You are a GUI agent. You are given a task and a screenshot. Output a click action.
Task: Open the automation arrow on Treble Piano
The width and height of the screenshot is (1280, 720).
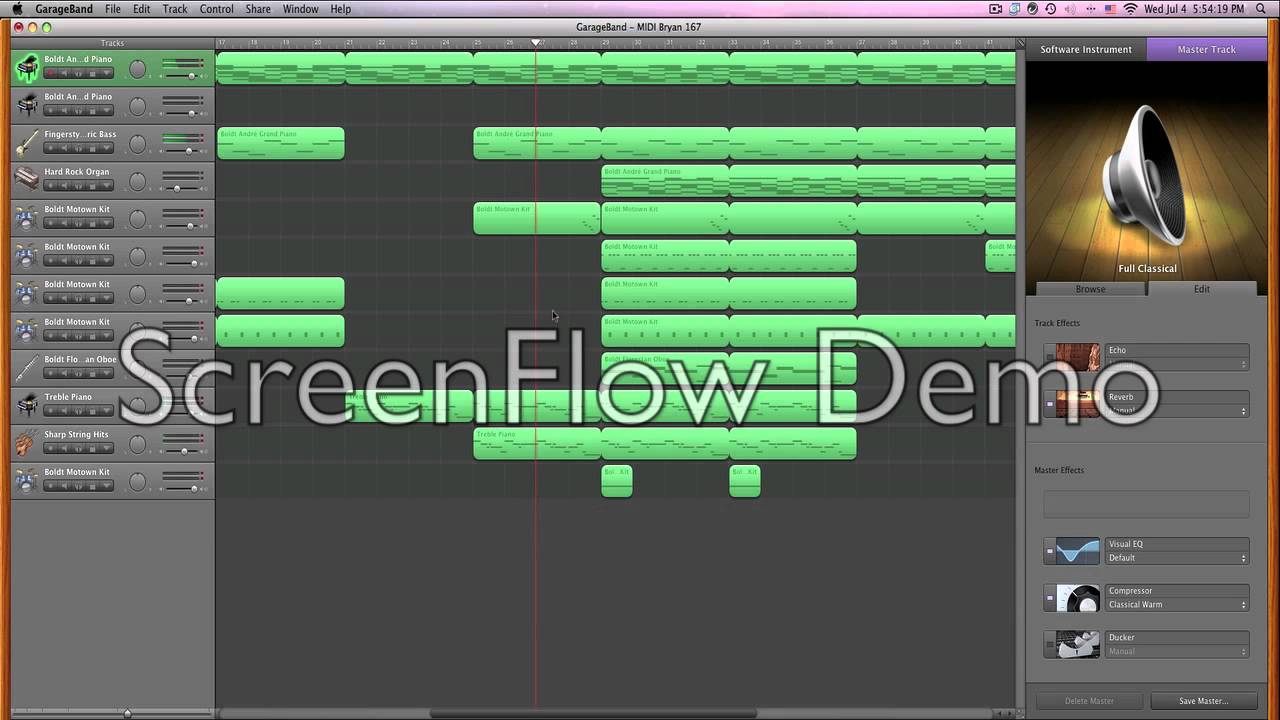106,411
